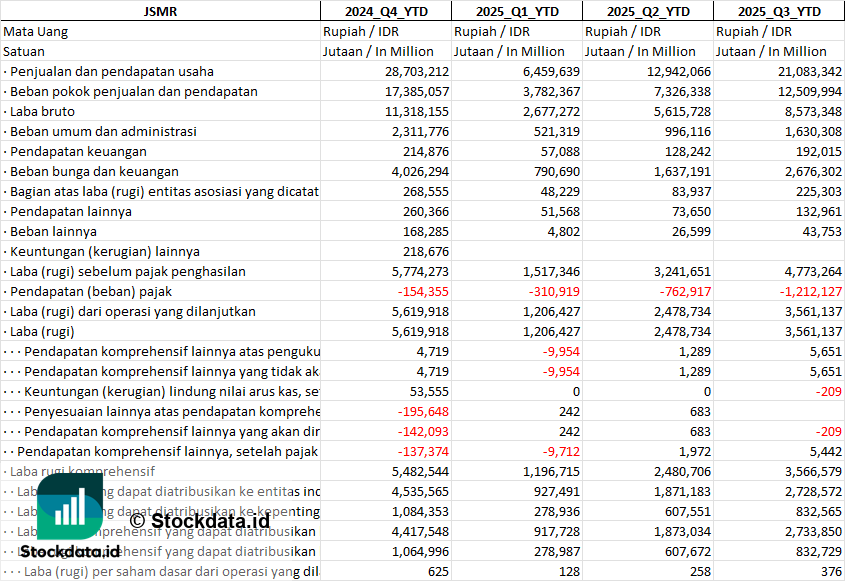This screenshot has height=581, width=845.
Task: Select Beban umum dan administrasi label
Action: (x=103, y=132)
